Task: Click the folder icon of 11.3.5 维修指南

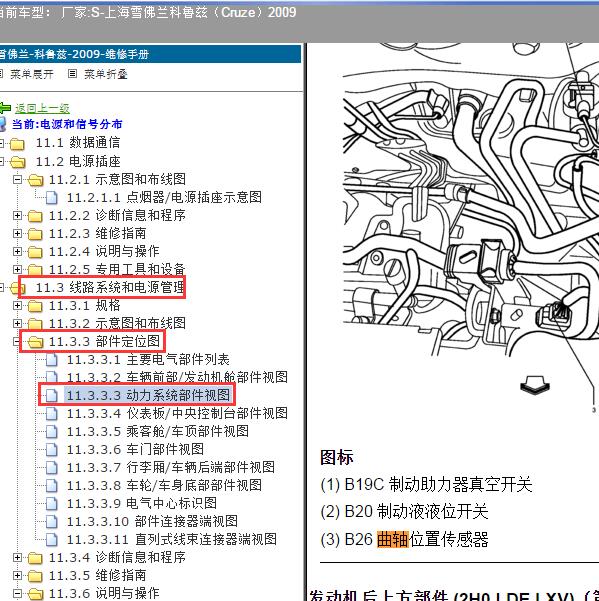Action: pos(35,576)
